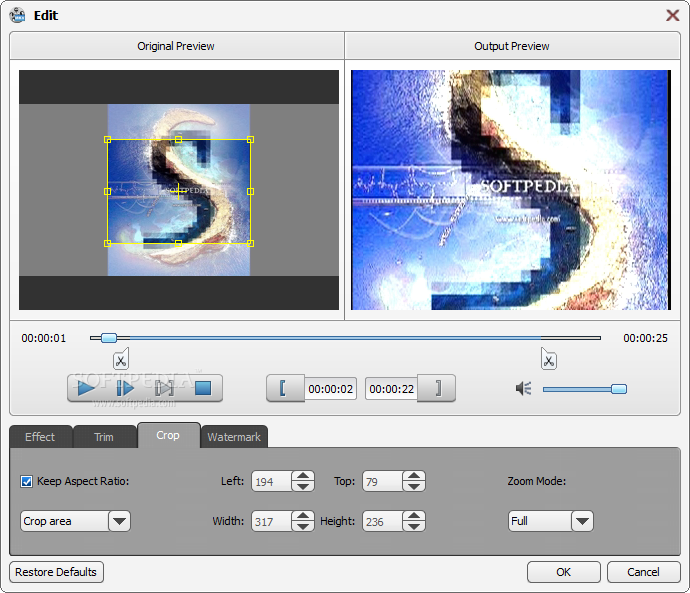Click the play-next-frame step button
The height and width of the screenshot is (593, 690).
click(x=125, y=388)
